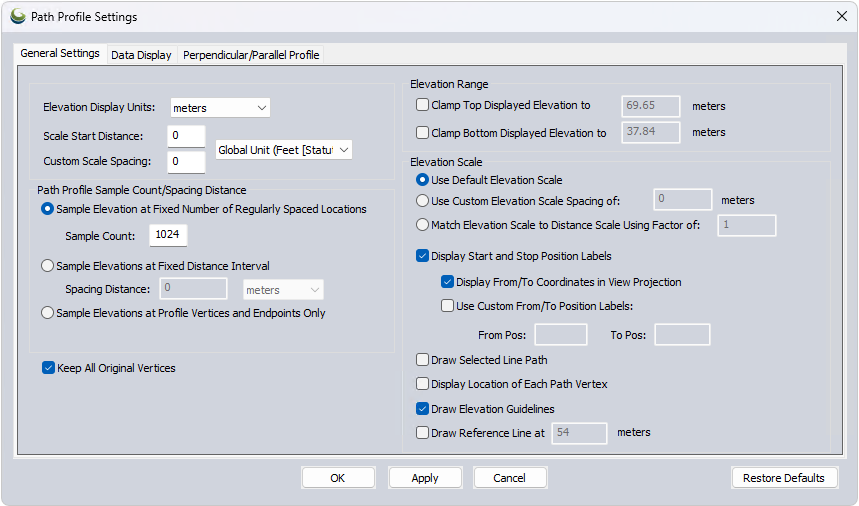The width and height of the screenshot is (859, 506).
Task: Enable Clamp Top Displayed Elevation checkbox
Action: click(x=422, y=105)
